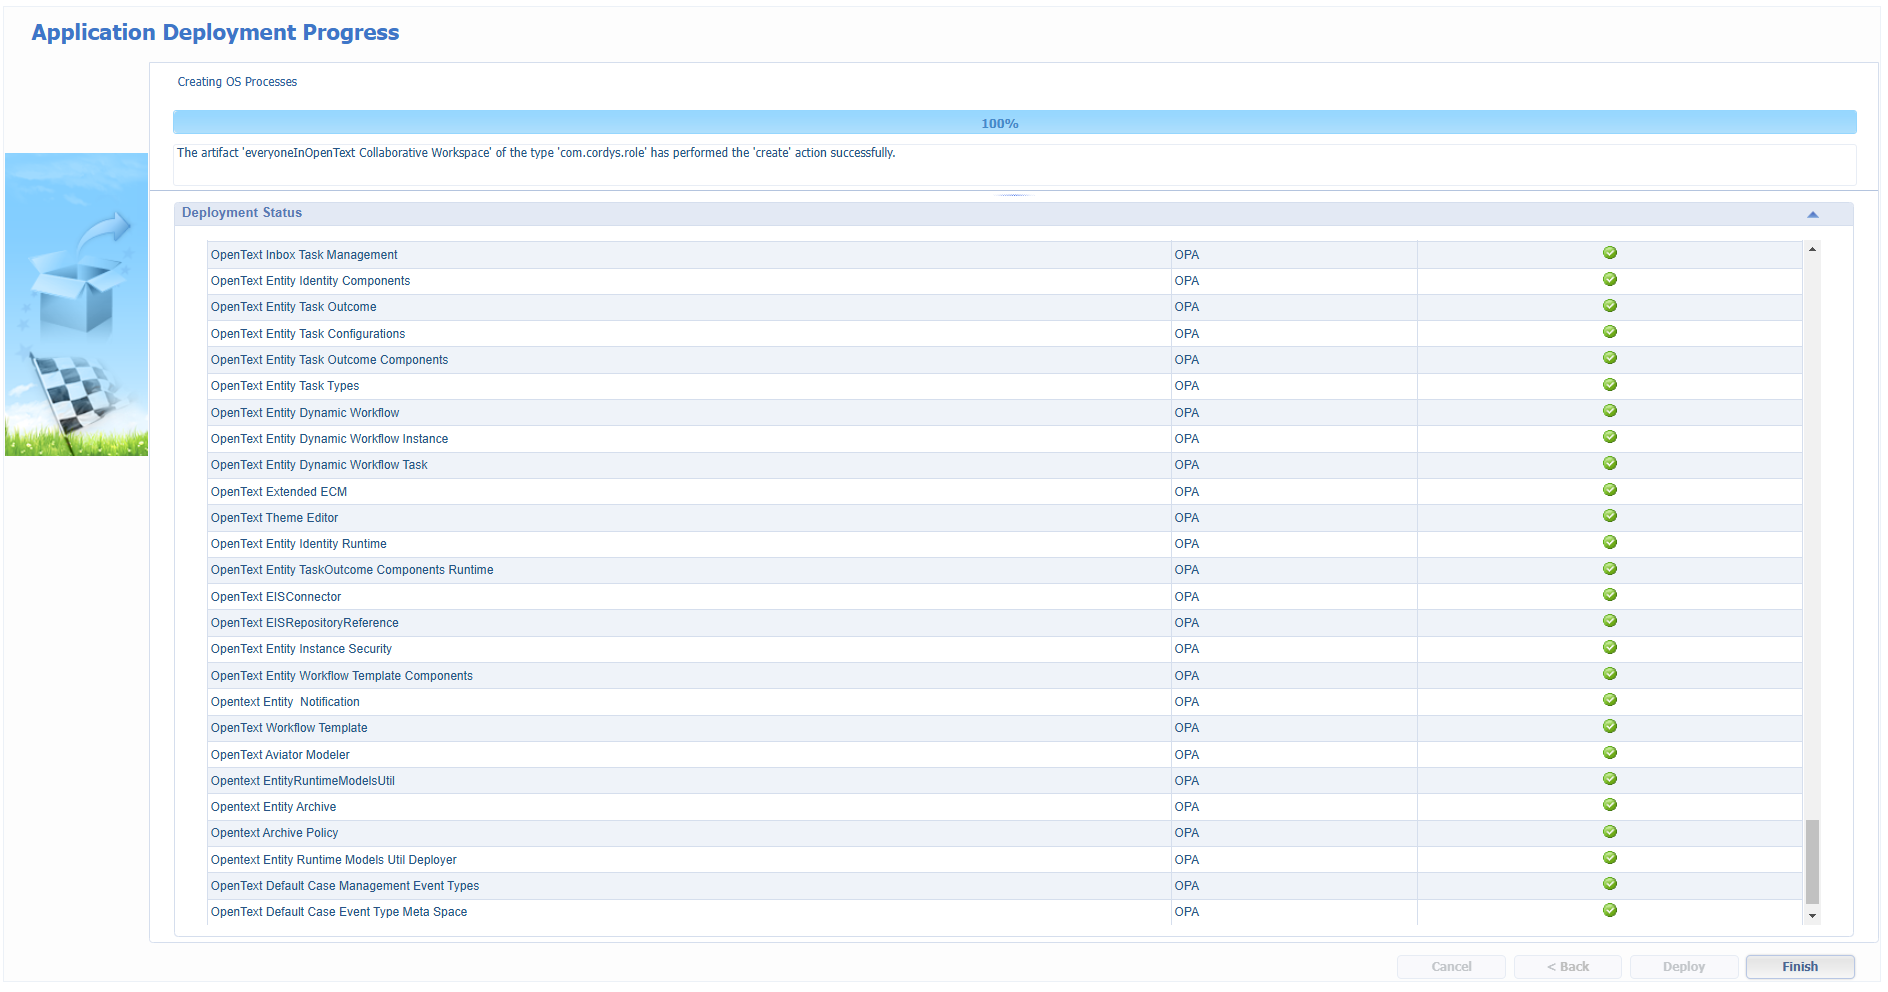Image resolution: width=1888 pixels, height=992 pixels.
Task: Click status icon for OpenText EISRepositoryReference
Action: click(x=1610, y=621)
